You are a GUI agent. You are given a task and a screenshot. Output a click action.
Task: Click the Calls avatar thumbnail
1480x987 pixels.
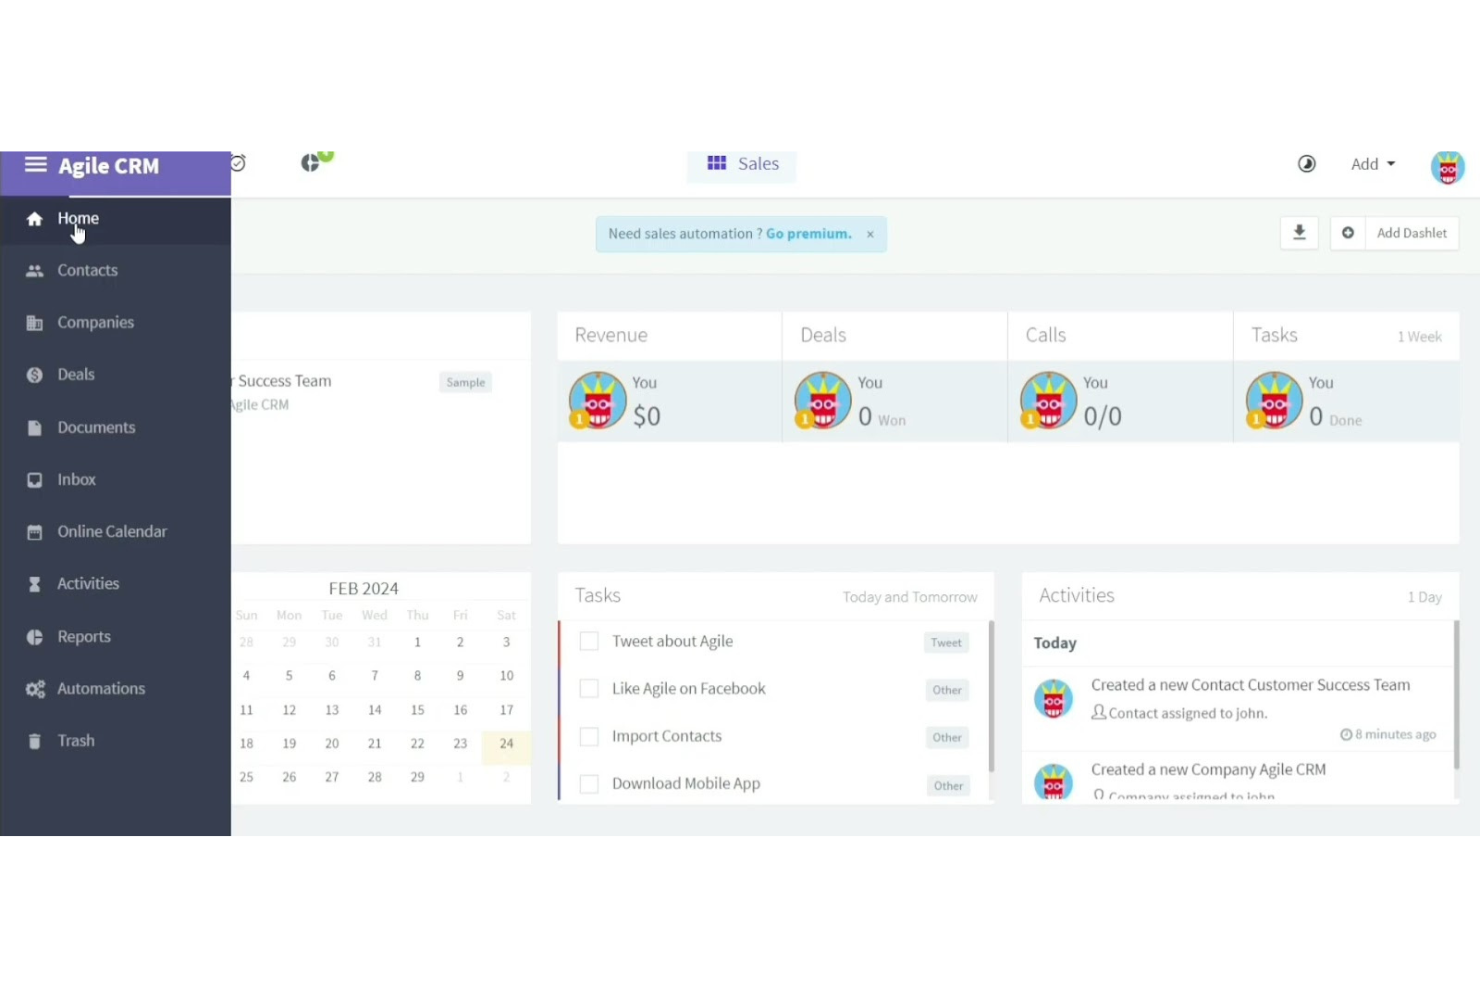(x=1048, y=400)
